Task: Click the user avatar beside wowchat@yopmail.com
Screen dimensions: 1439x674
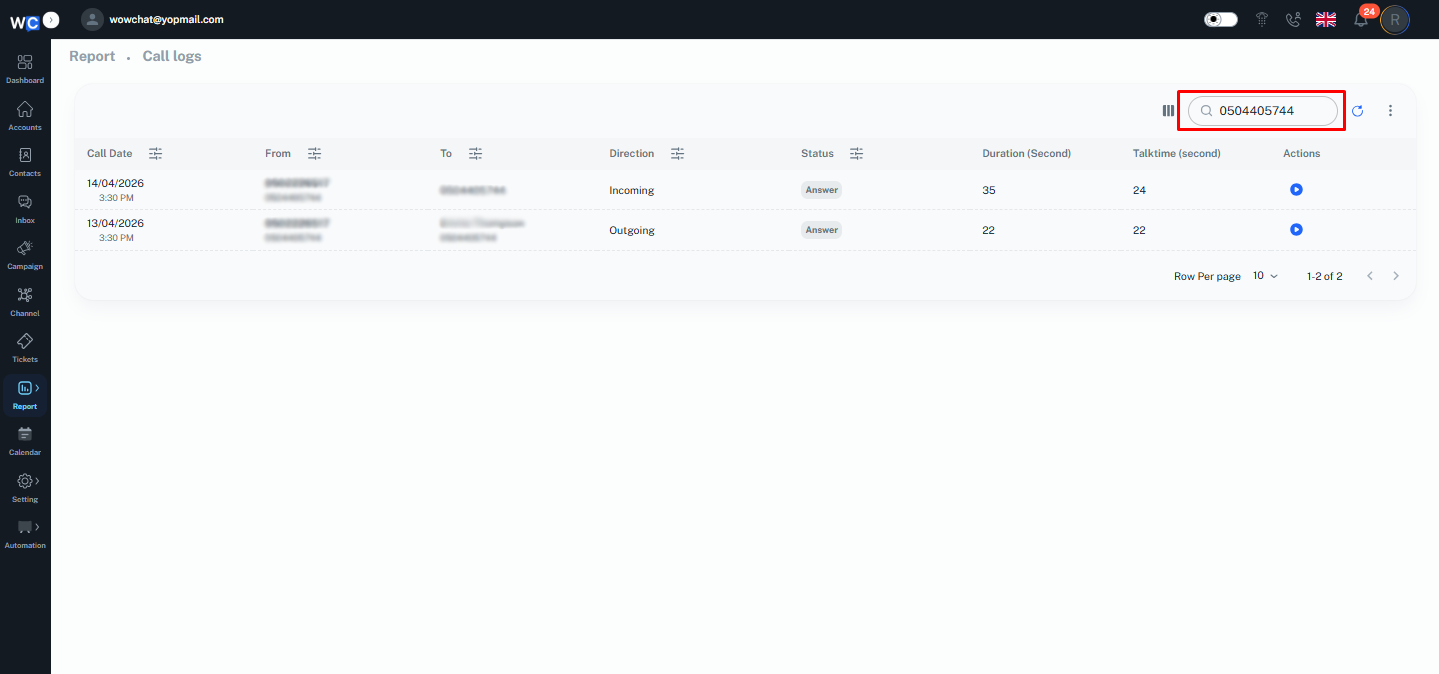Action: pos(93,19)
